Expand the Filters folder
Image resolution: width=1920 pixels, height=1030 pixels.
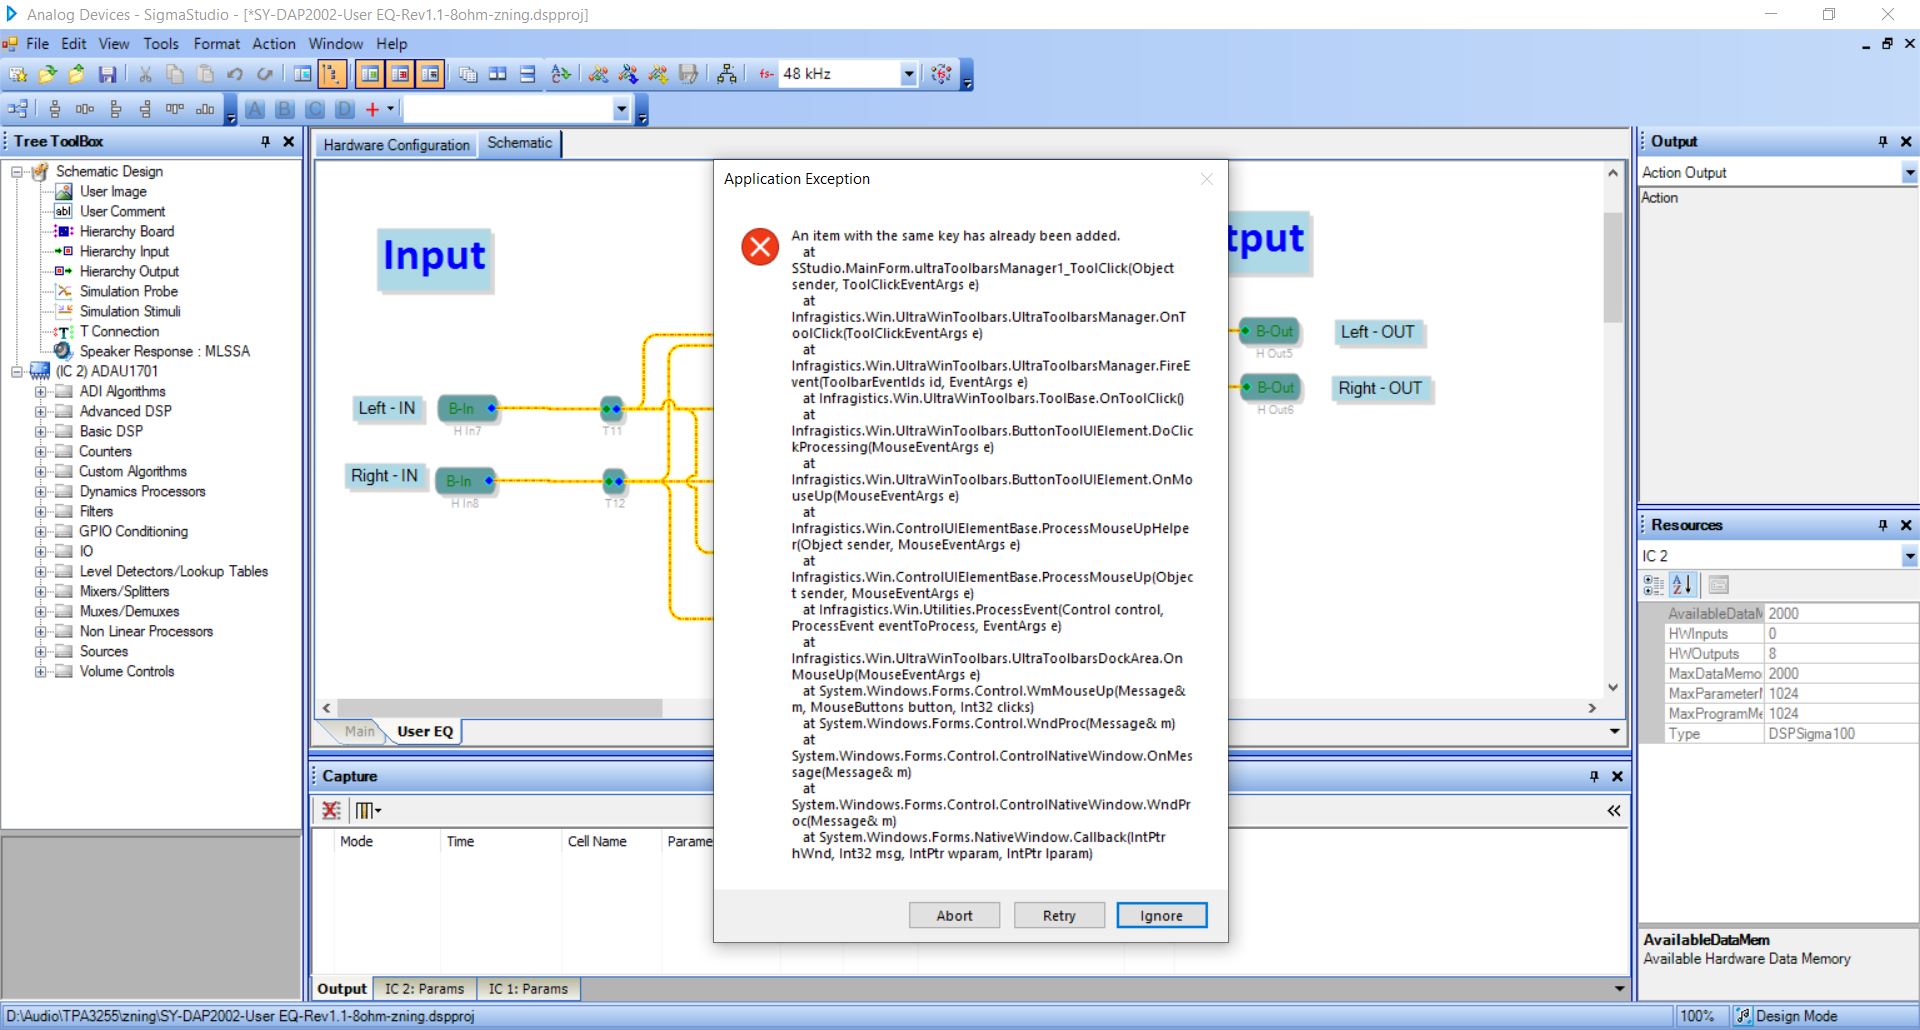coord(41,512)
